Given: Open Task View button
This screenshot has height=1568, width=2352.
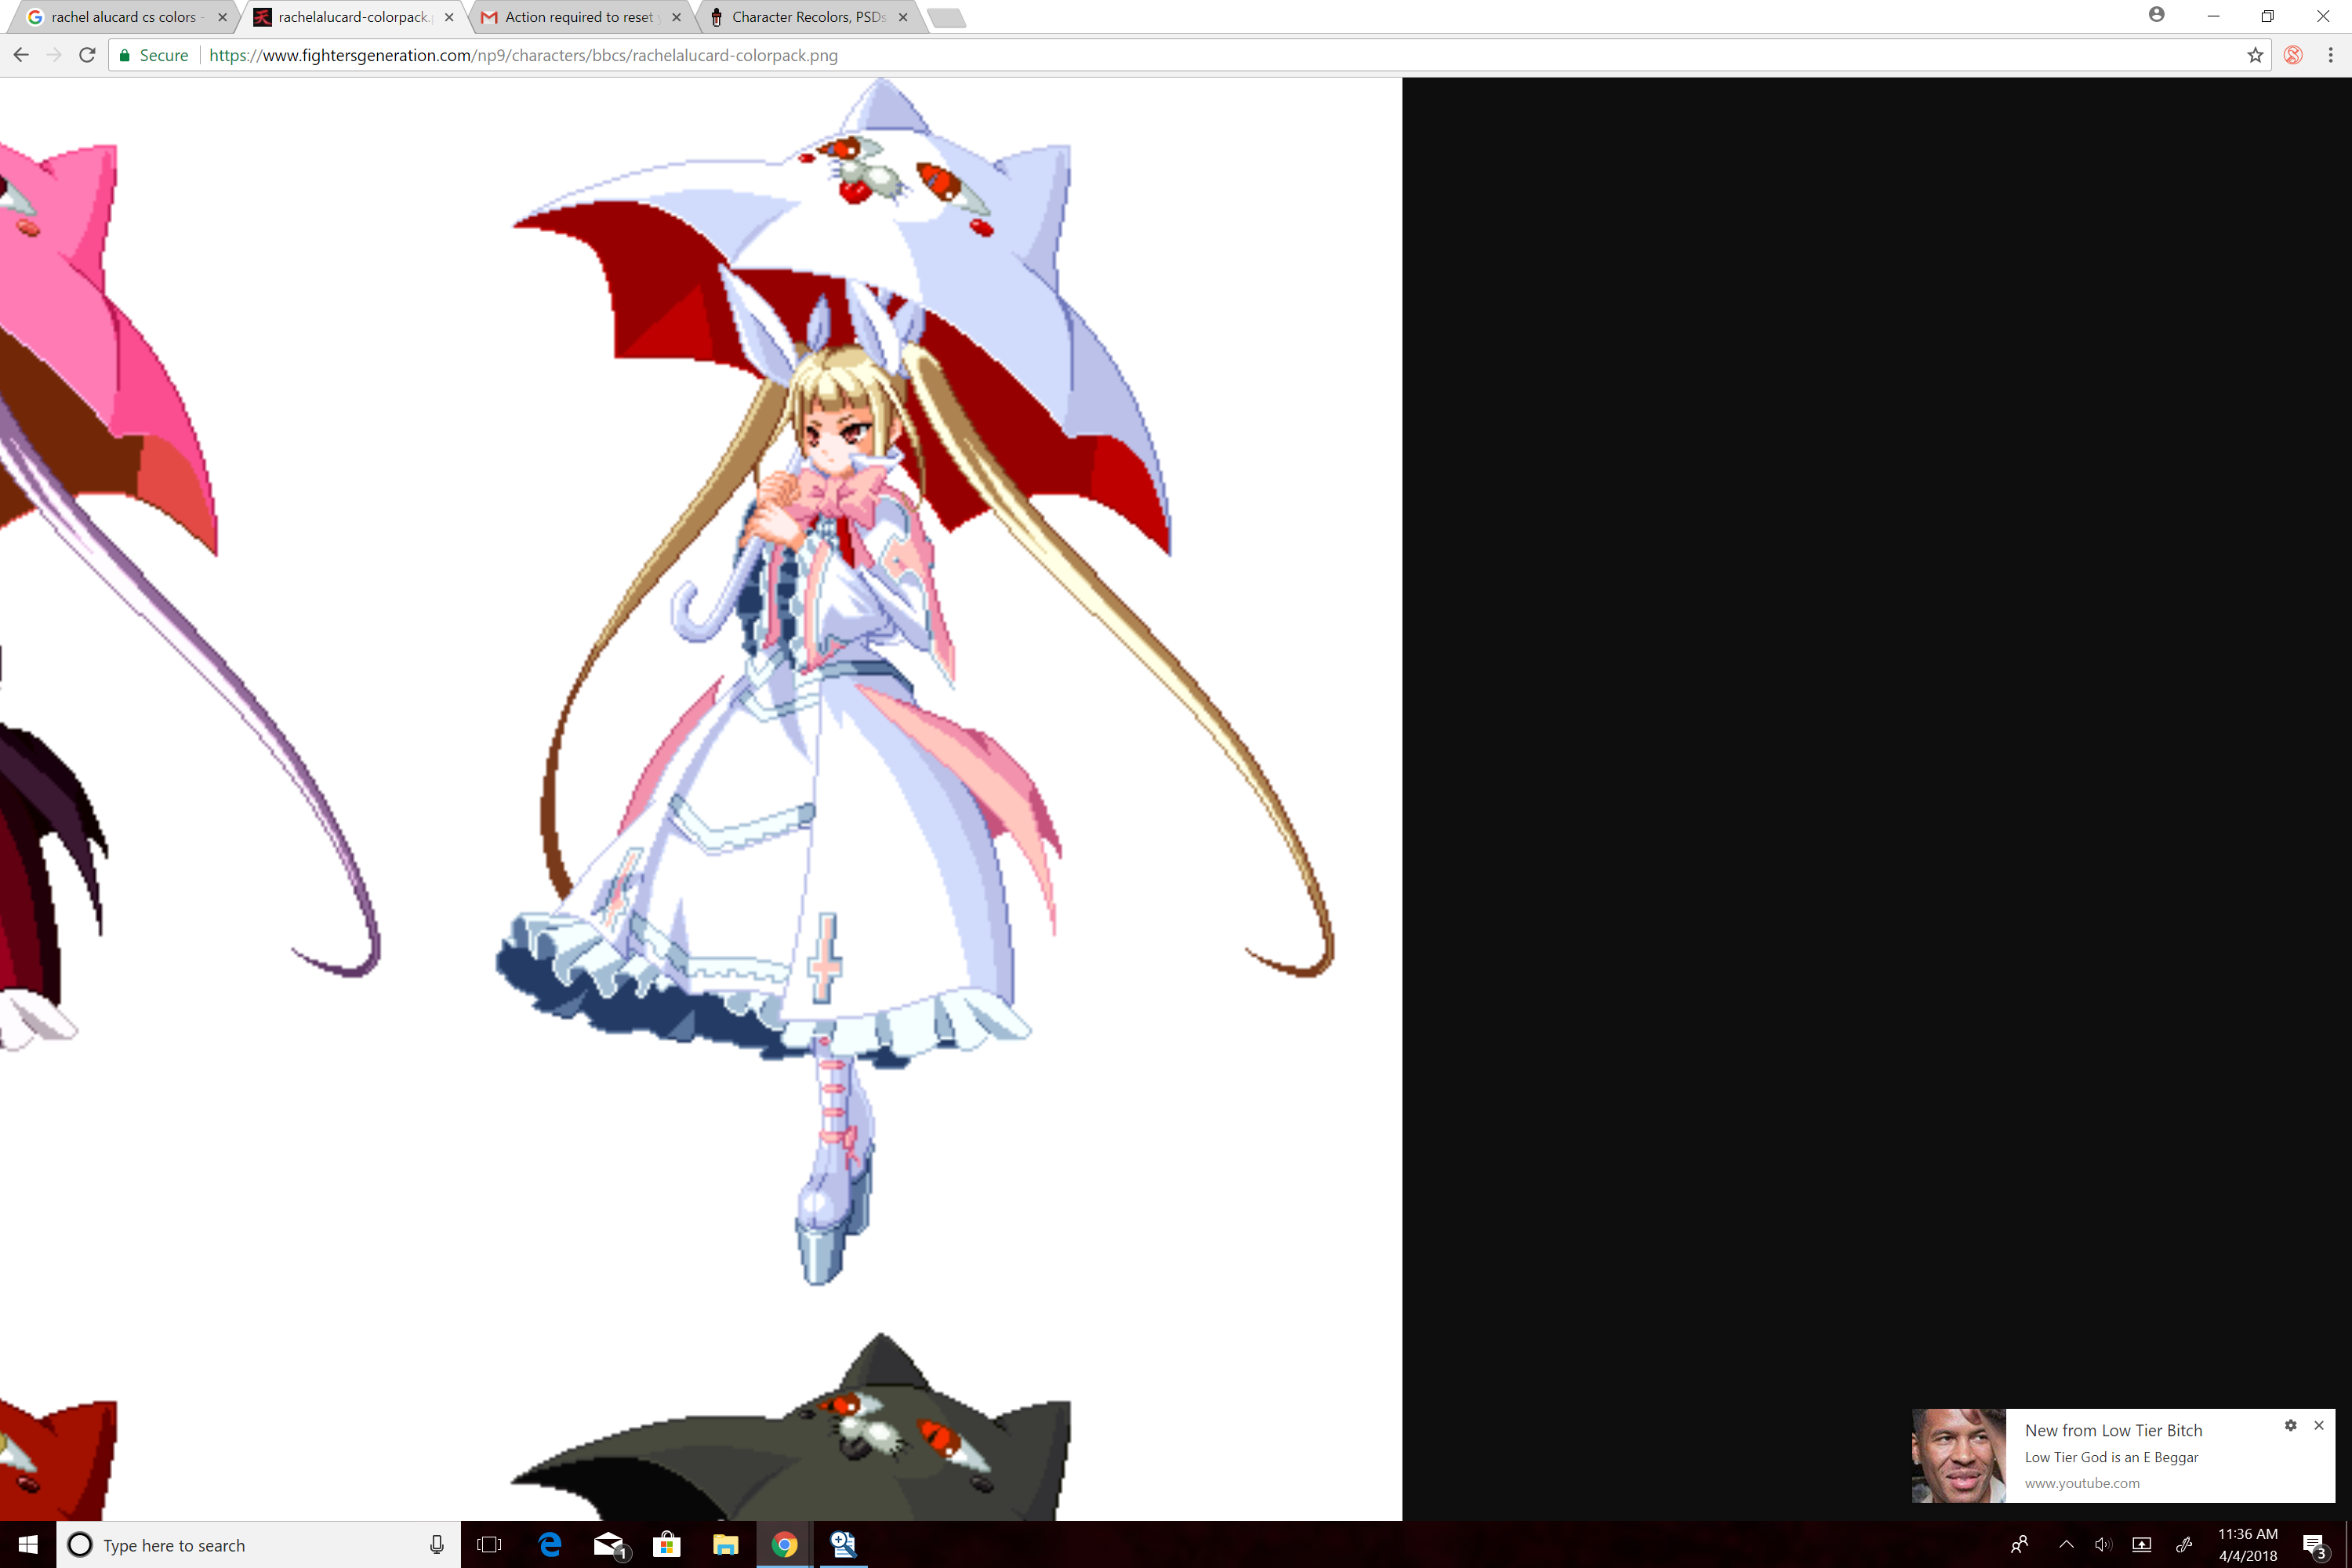Looking at the screenshot, I should pyautogui.click(x=489, y=1545).
